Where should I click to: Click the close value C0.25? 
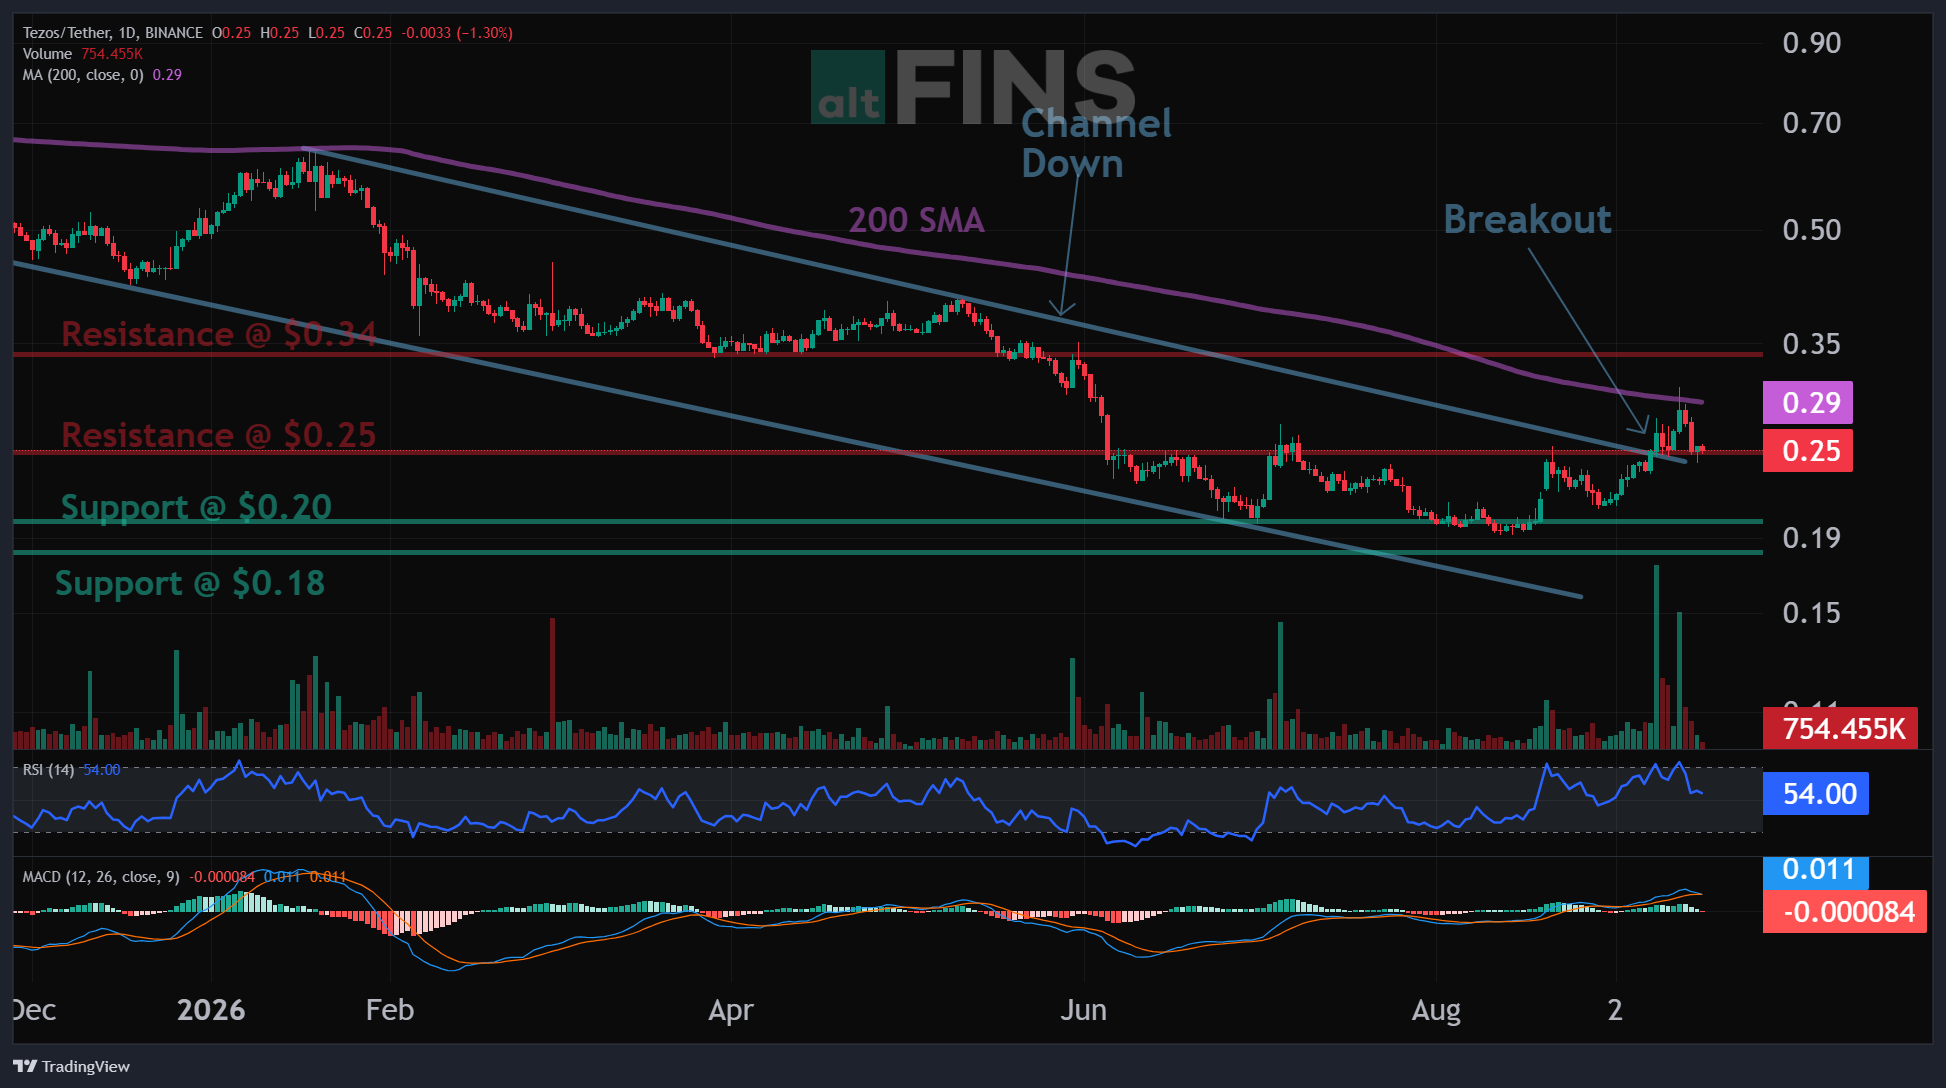373,33
